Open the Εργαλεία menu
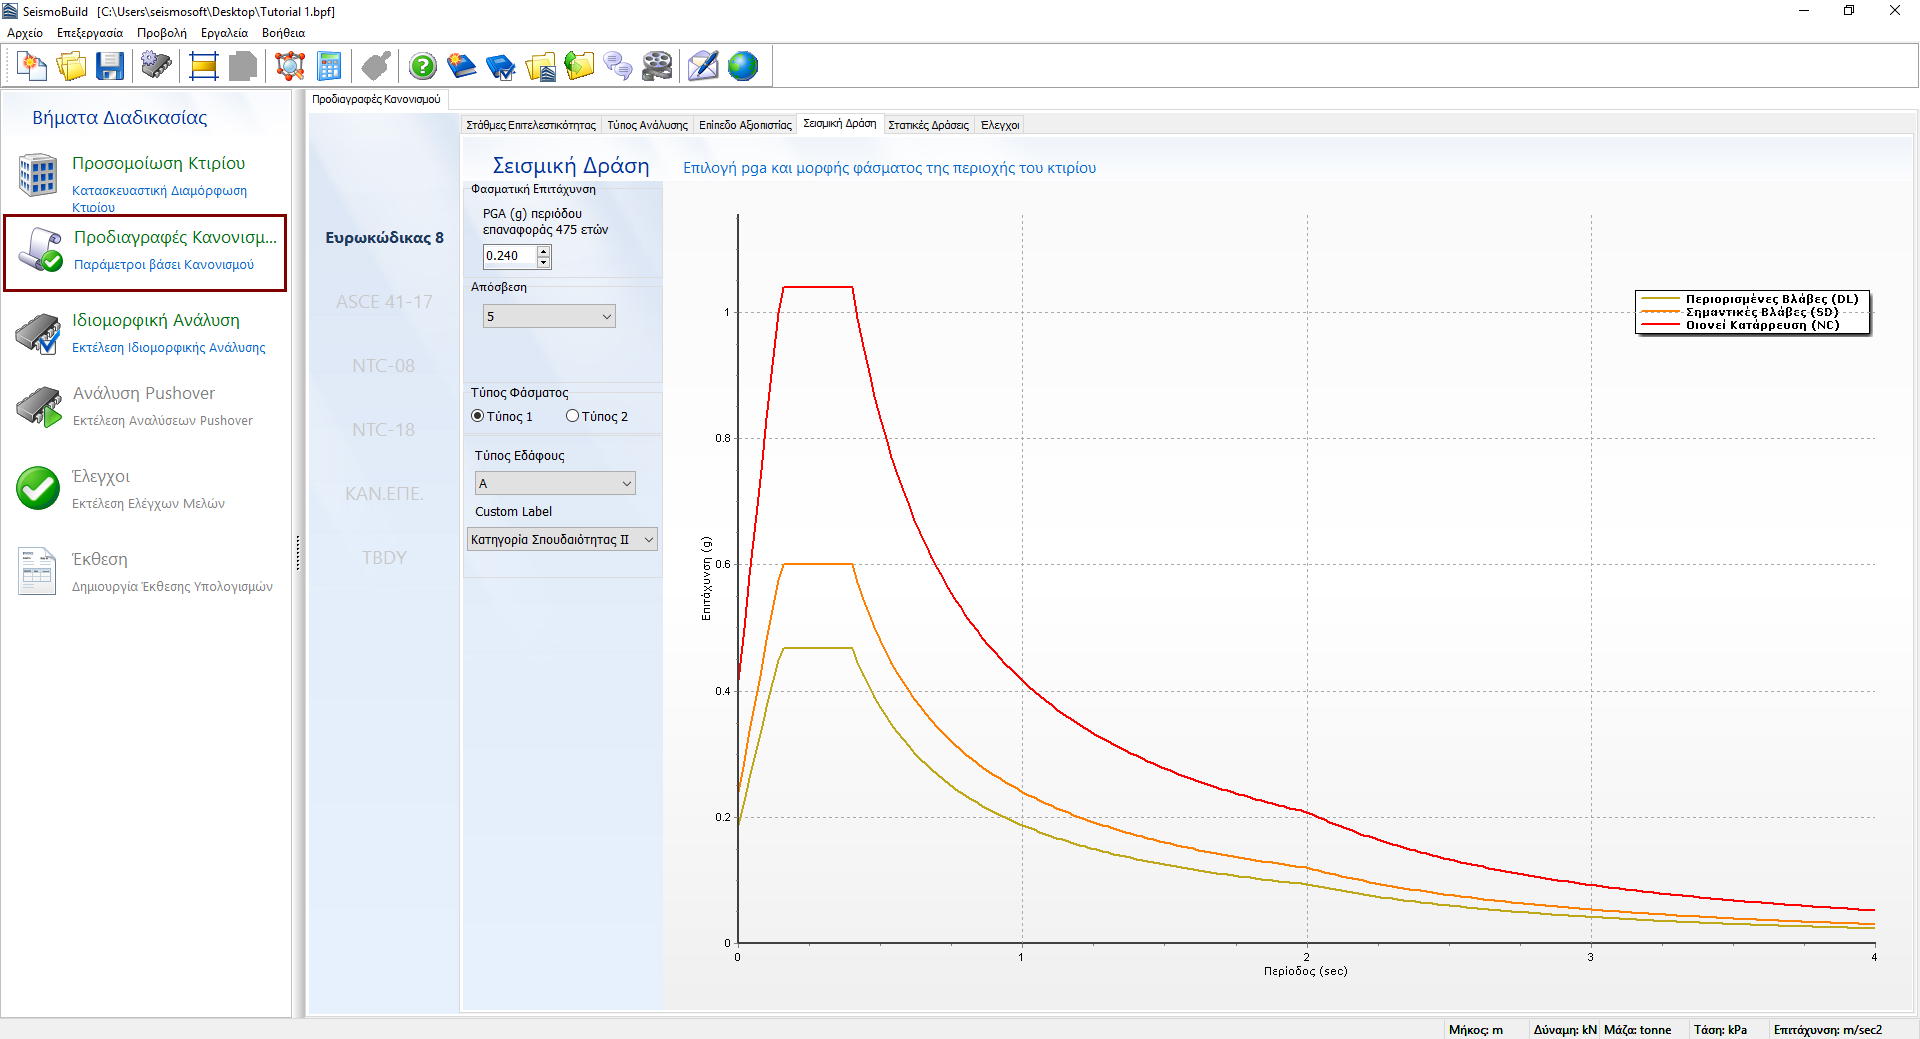The width and height of the screenshot is (1920, 1039). click(x=224, y=33)
